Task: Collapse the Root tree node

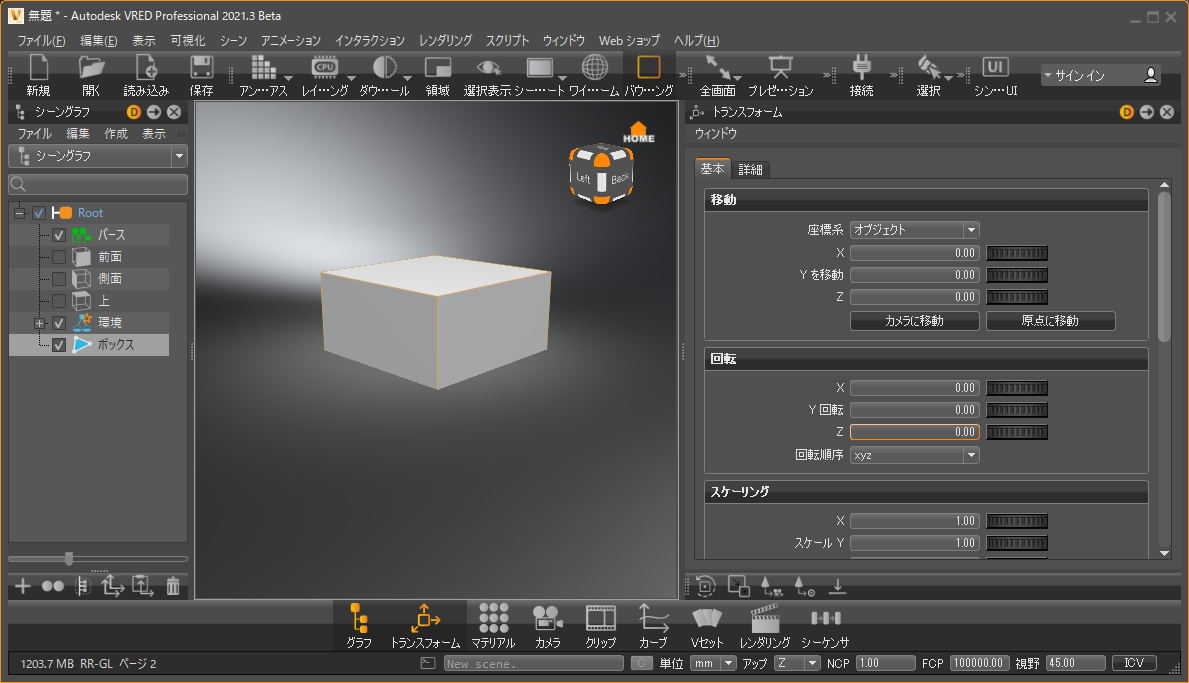Action: [x=20, y=213]
